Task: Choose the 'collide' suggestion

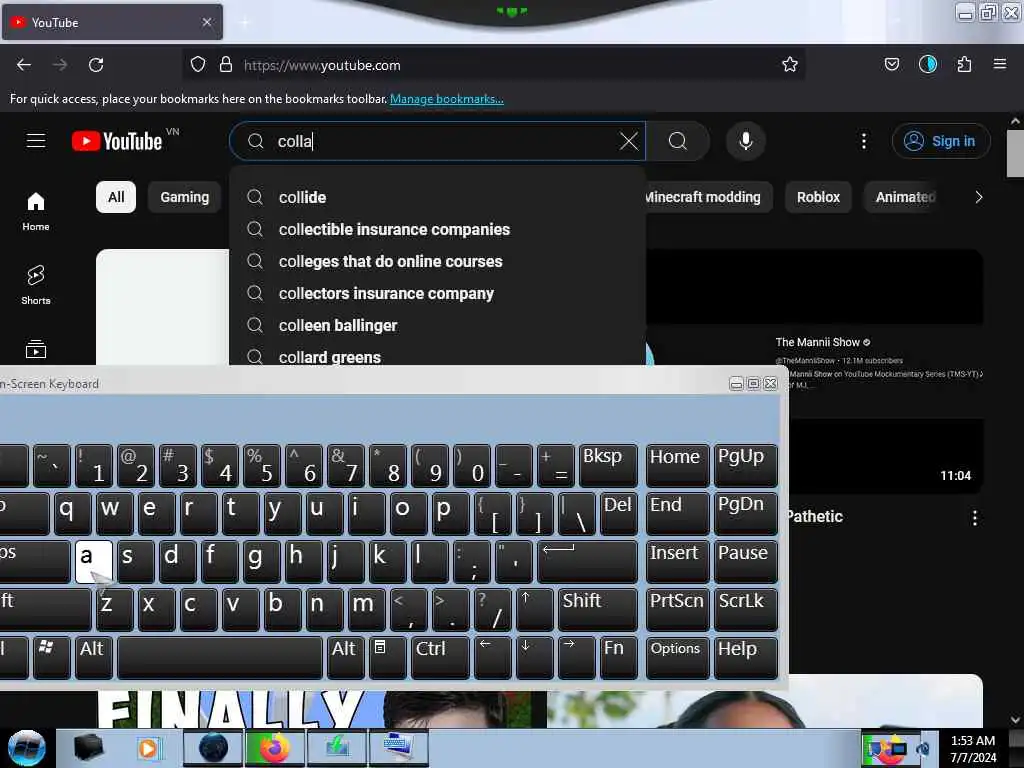Action: pyautogui.click(x=438, y=197)
